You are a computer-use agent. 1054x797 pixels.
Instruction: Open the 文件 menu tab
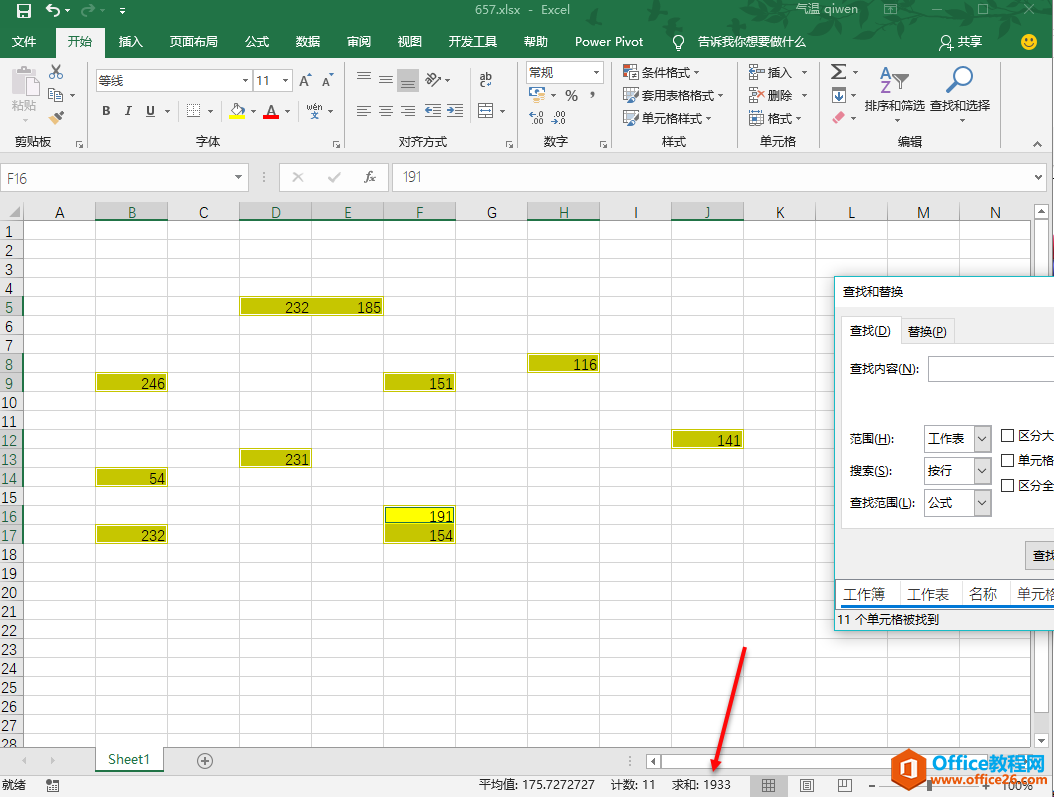[x=24, y=42]
